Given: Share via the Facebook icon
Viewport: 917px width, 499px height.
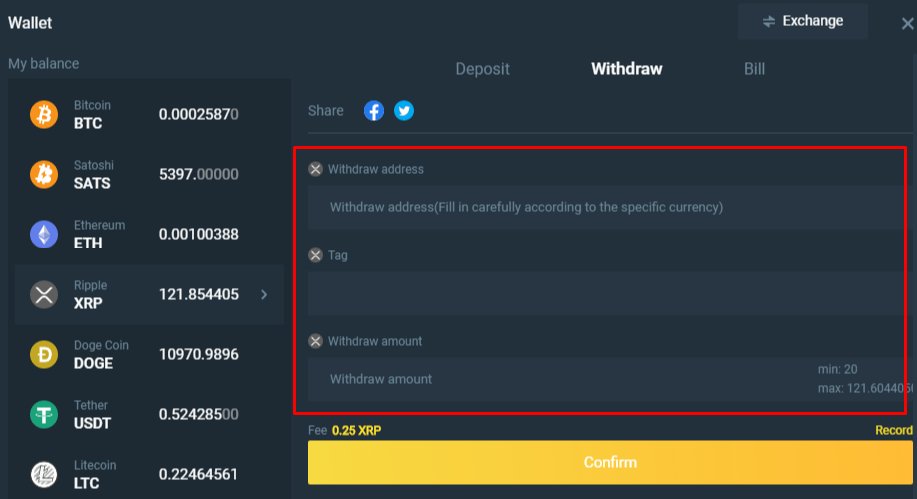Looking at the screenshot, I should pos(373,111).
